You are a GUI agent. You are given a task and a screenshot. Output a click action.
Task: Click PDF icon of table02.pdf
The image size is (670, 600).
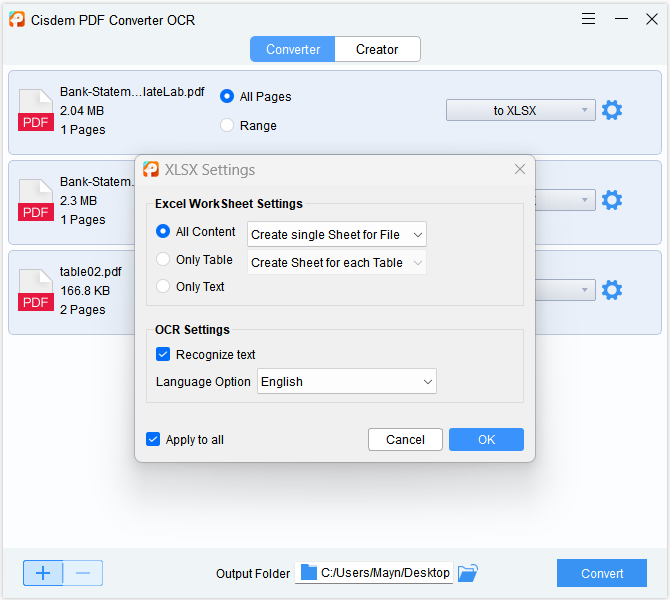[x=36, y=290]
